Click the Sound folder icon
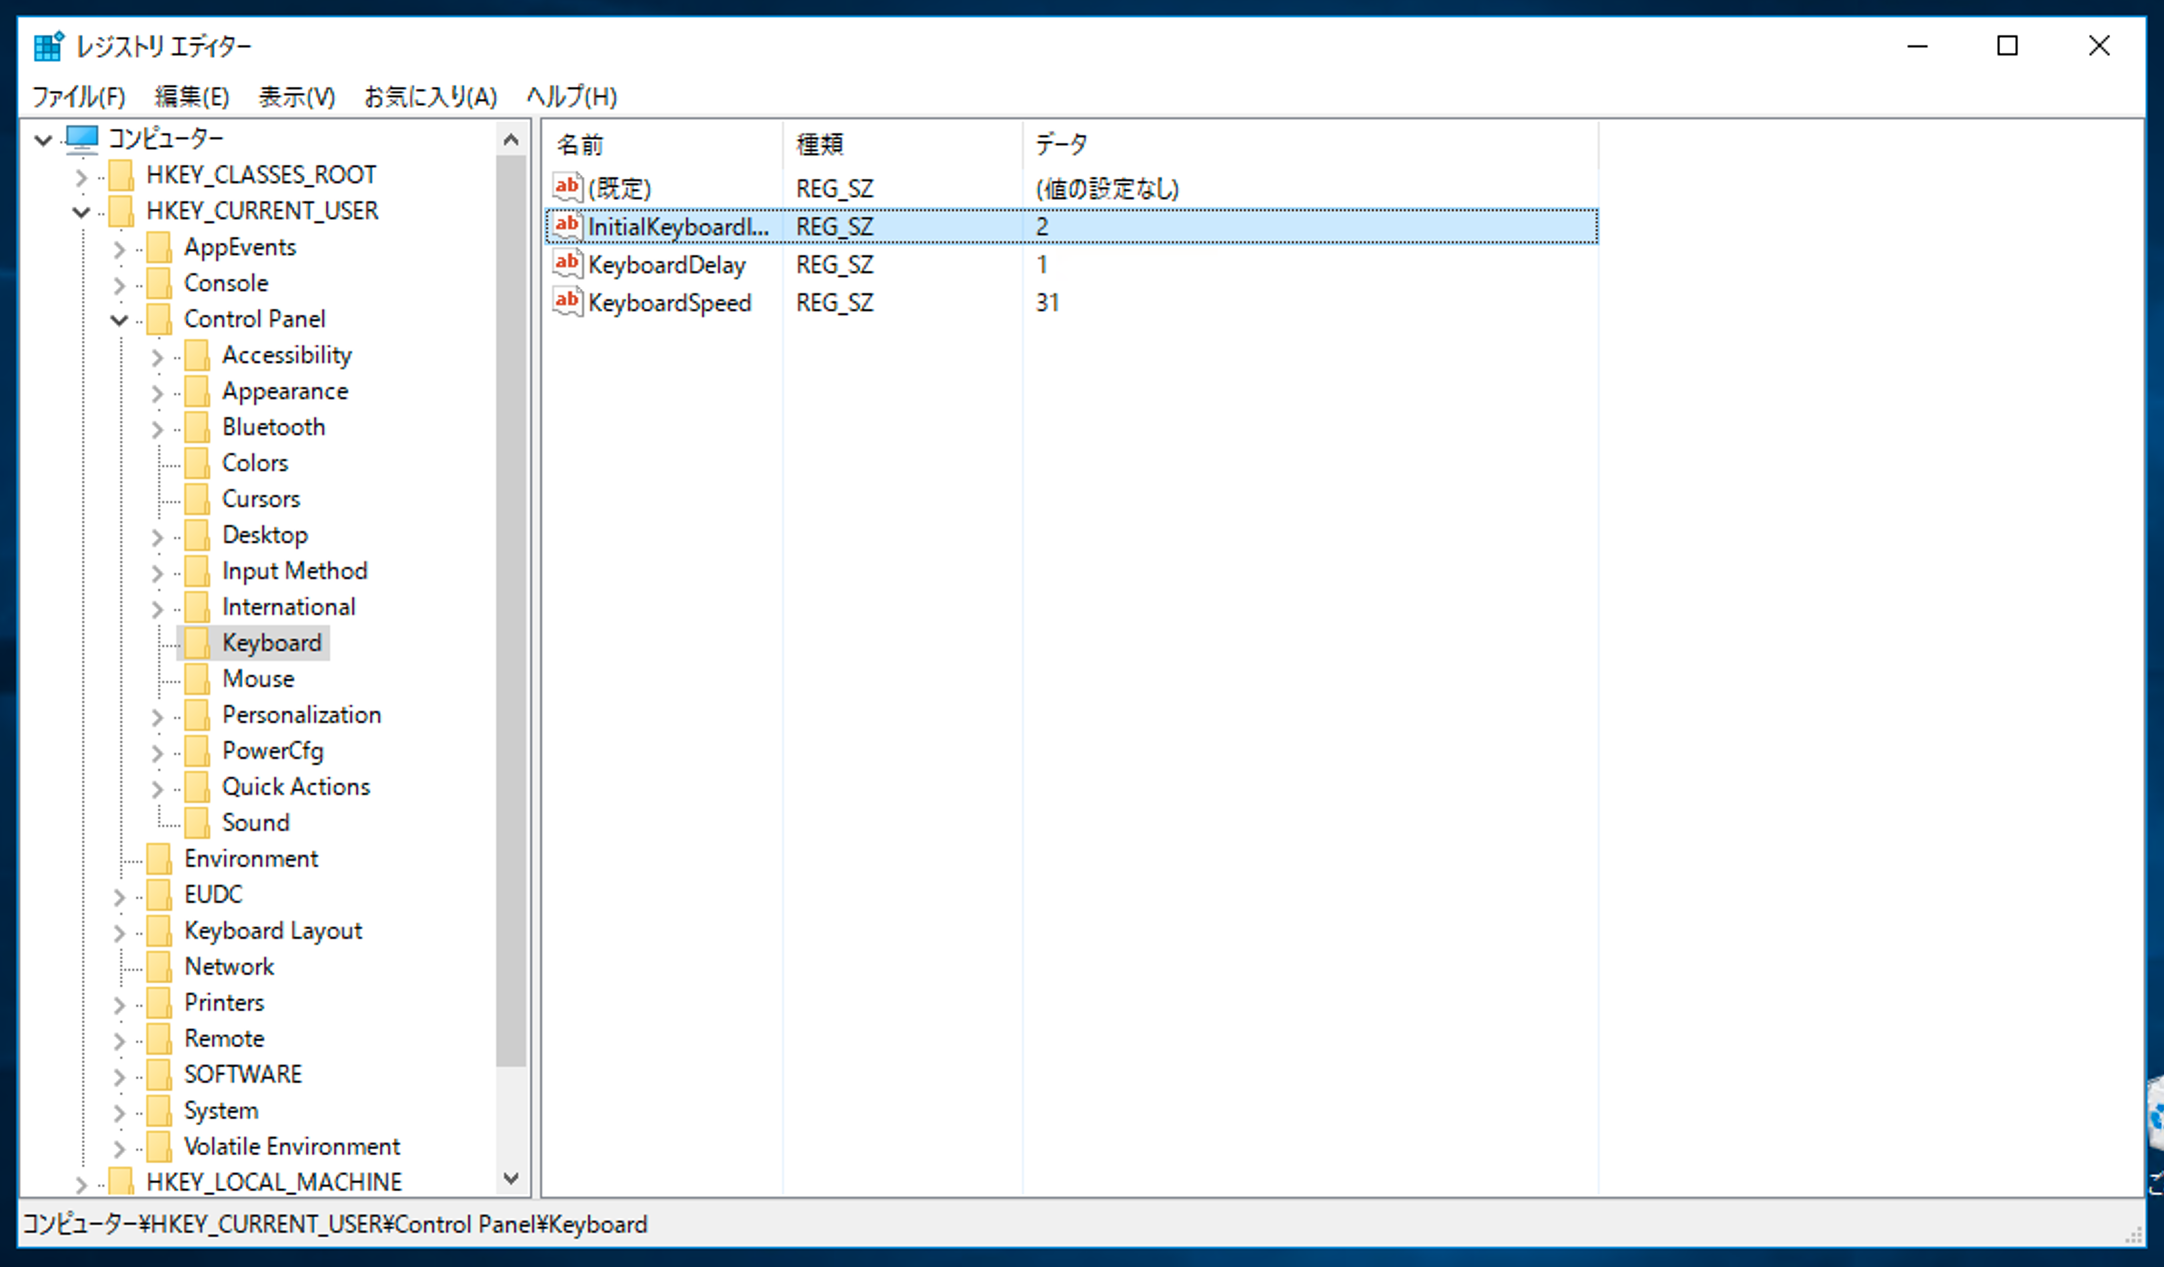Screen dimensions: 2164x1267 [x=197, y=823]
